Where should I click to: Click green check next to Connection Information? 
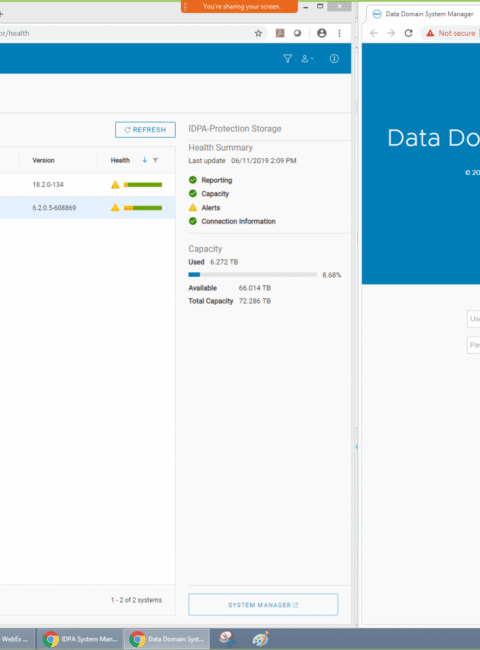pyautogui.click(x=193, y=221)
